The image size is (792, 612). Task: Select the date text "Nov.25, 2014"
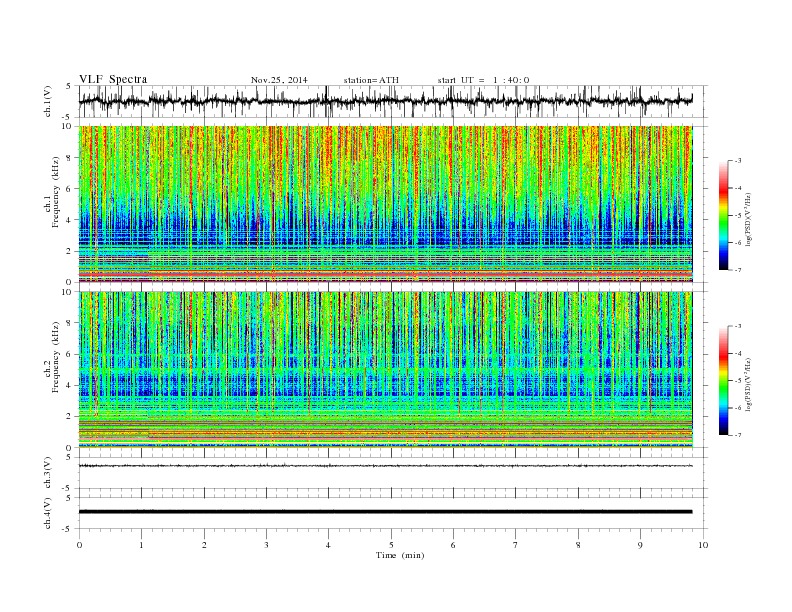point(279,80)
